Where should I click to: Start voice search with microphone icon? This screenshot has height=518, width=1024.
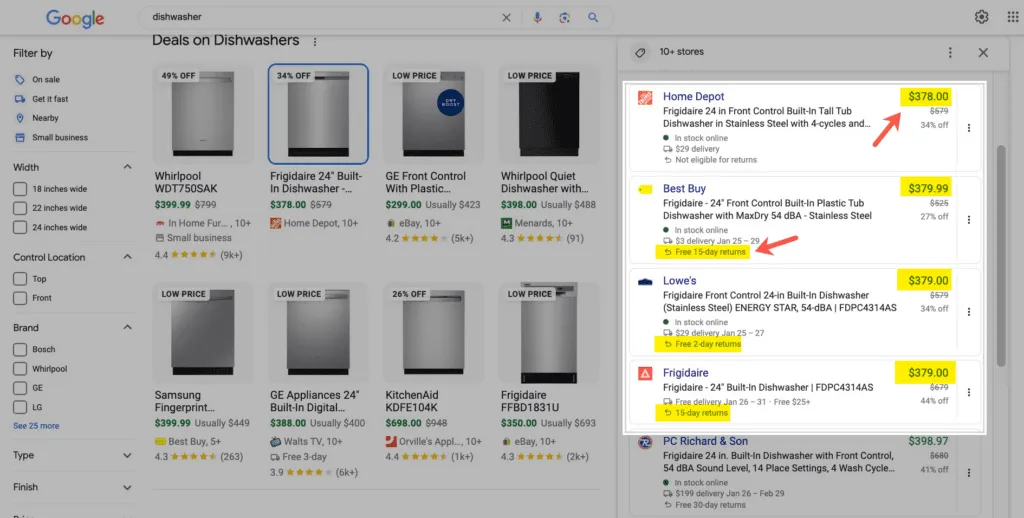point(537,18)
